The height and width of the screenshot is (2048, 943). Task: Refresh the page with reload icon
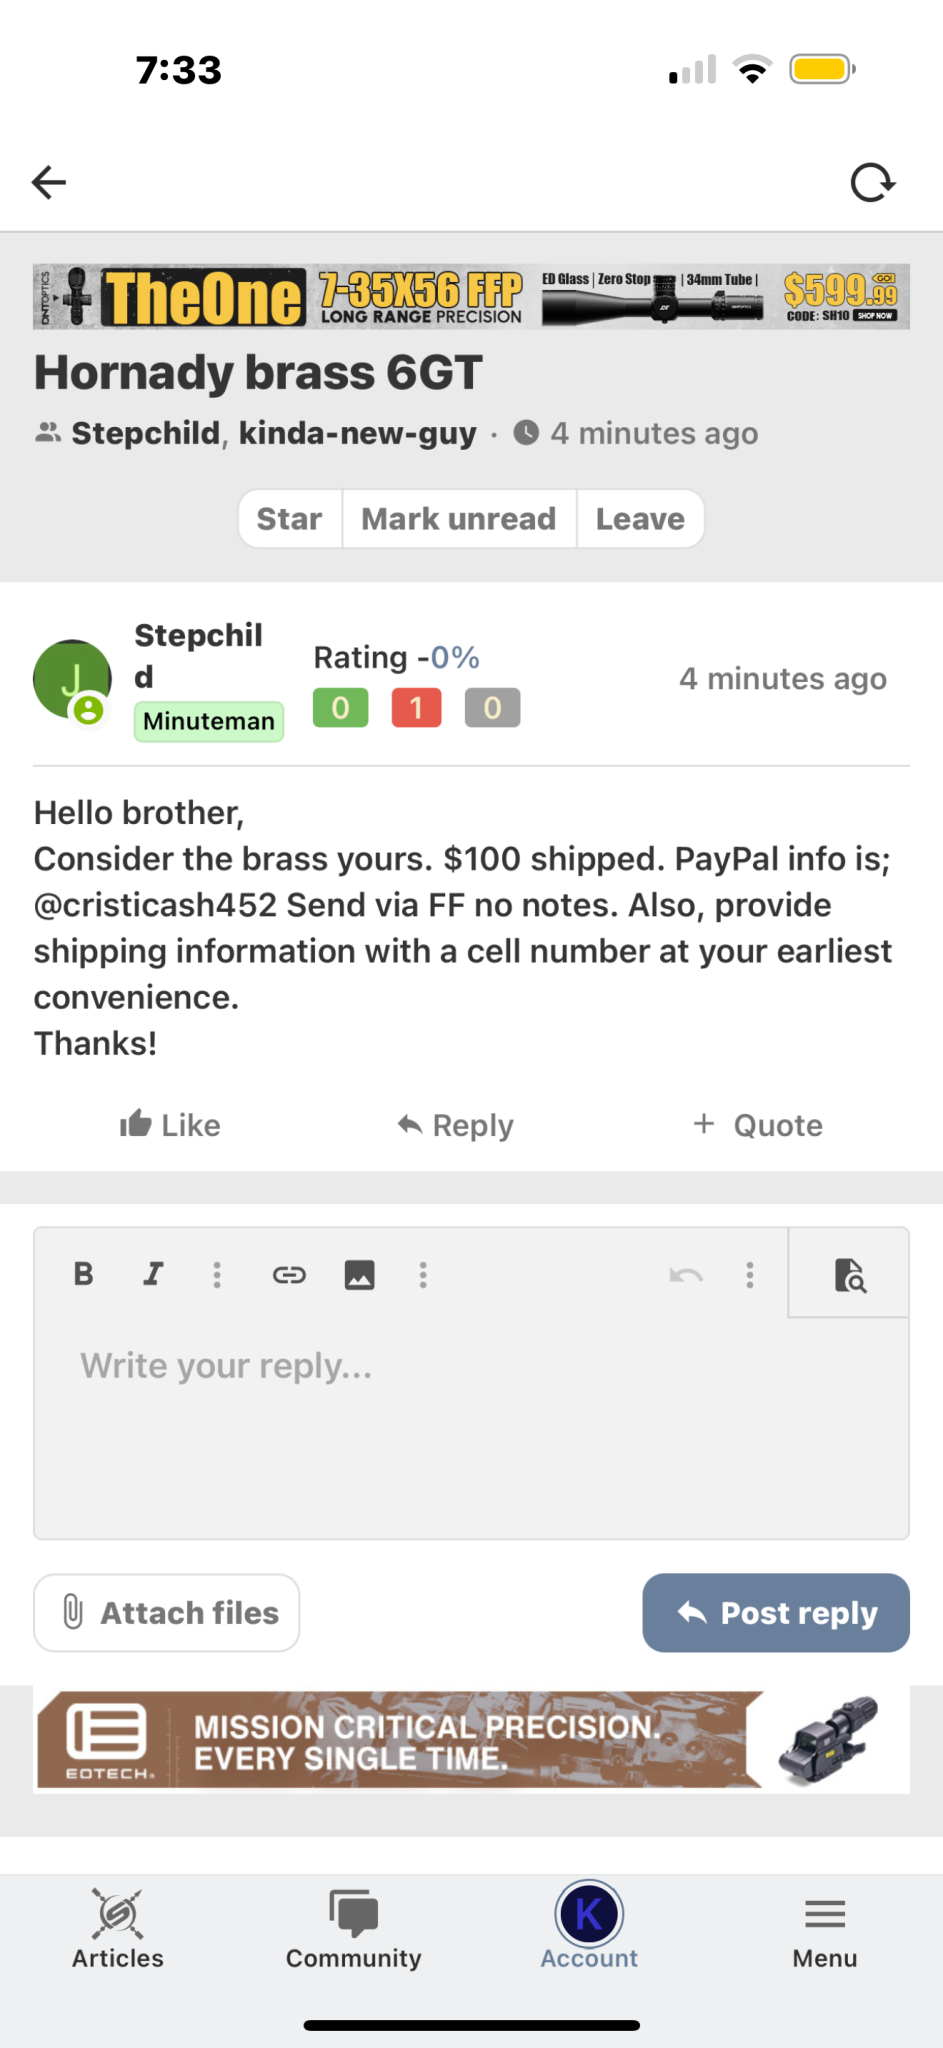pos(872,183)
